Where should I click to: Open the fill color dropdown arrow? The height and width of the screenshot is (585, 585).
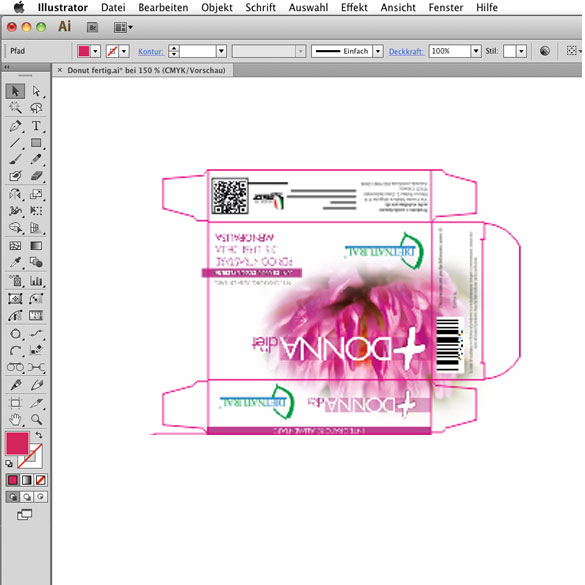[96, 51]
